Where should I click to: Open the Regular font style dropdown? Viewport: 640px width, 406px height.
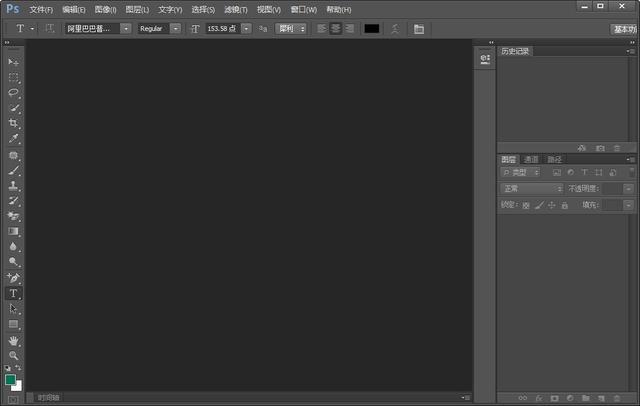176,29
